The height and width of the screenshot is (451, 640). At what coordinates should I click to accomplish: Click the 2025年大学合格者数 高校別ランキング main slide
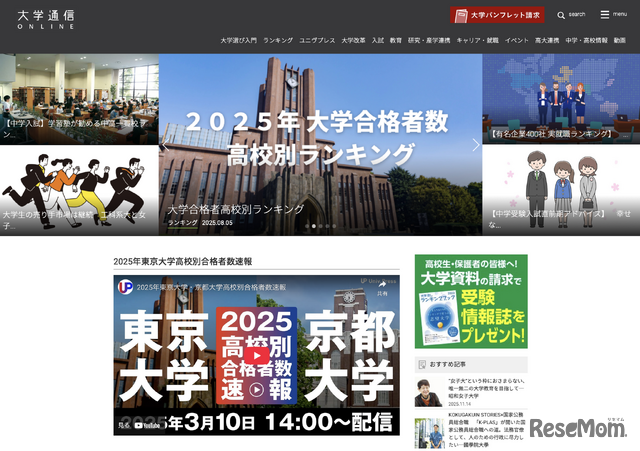point(320,144)
